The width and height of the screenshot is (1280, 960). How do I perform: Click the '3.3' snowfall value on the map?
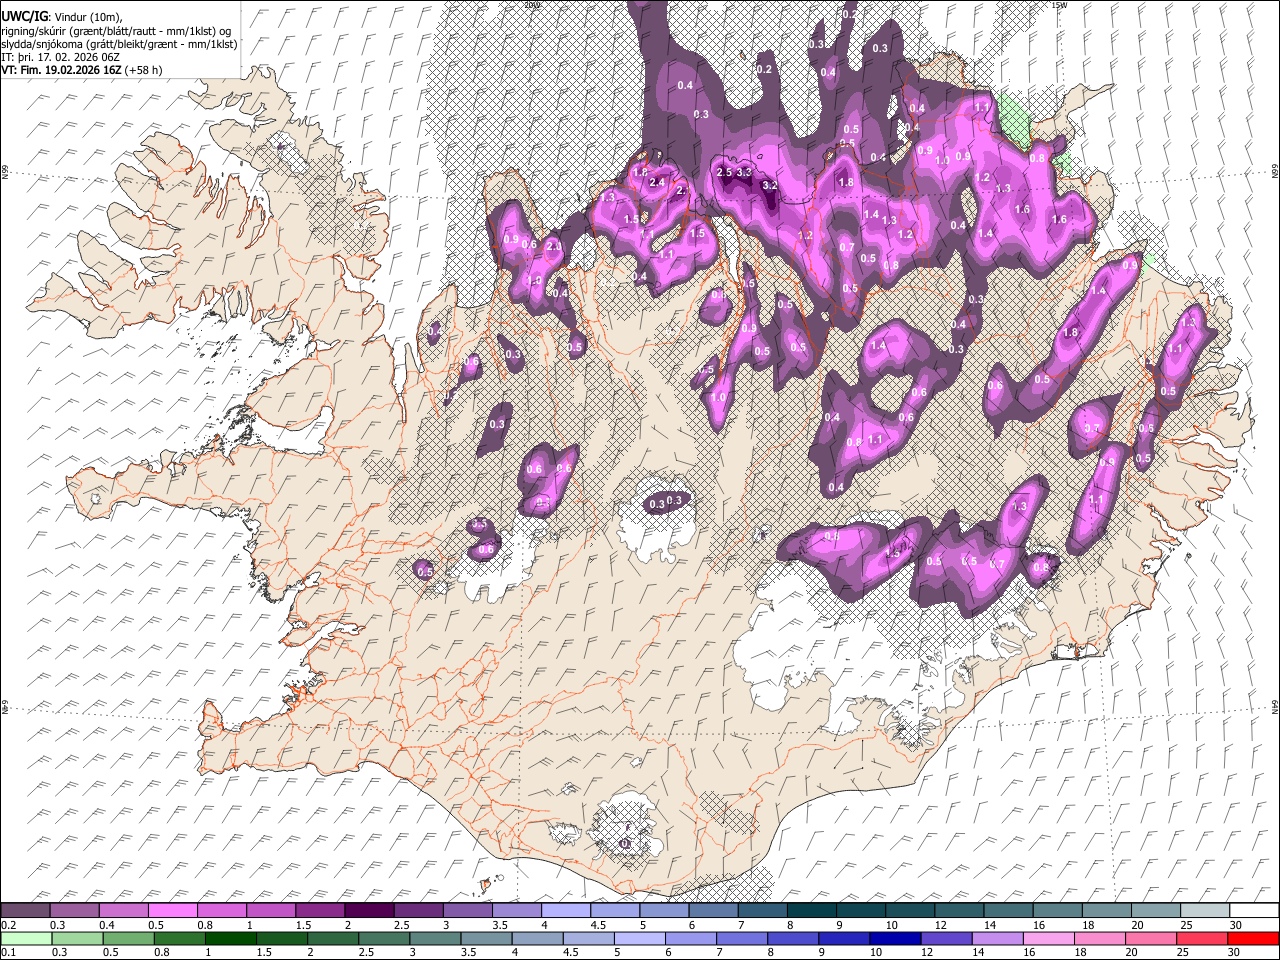pos(744,173)
